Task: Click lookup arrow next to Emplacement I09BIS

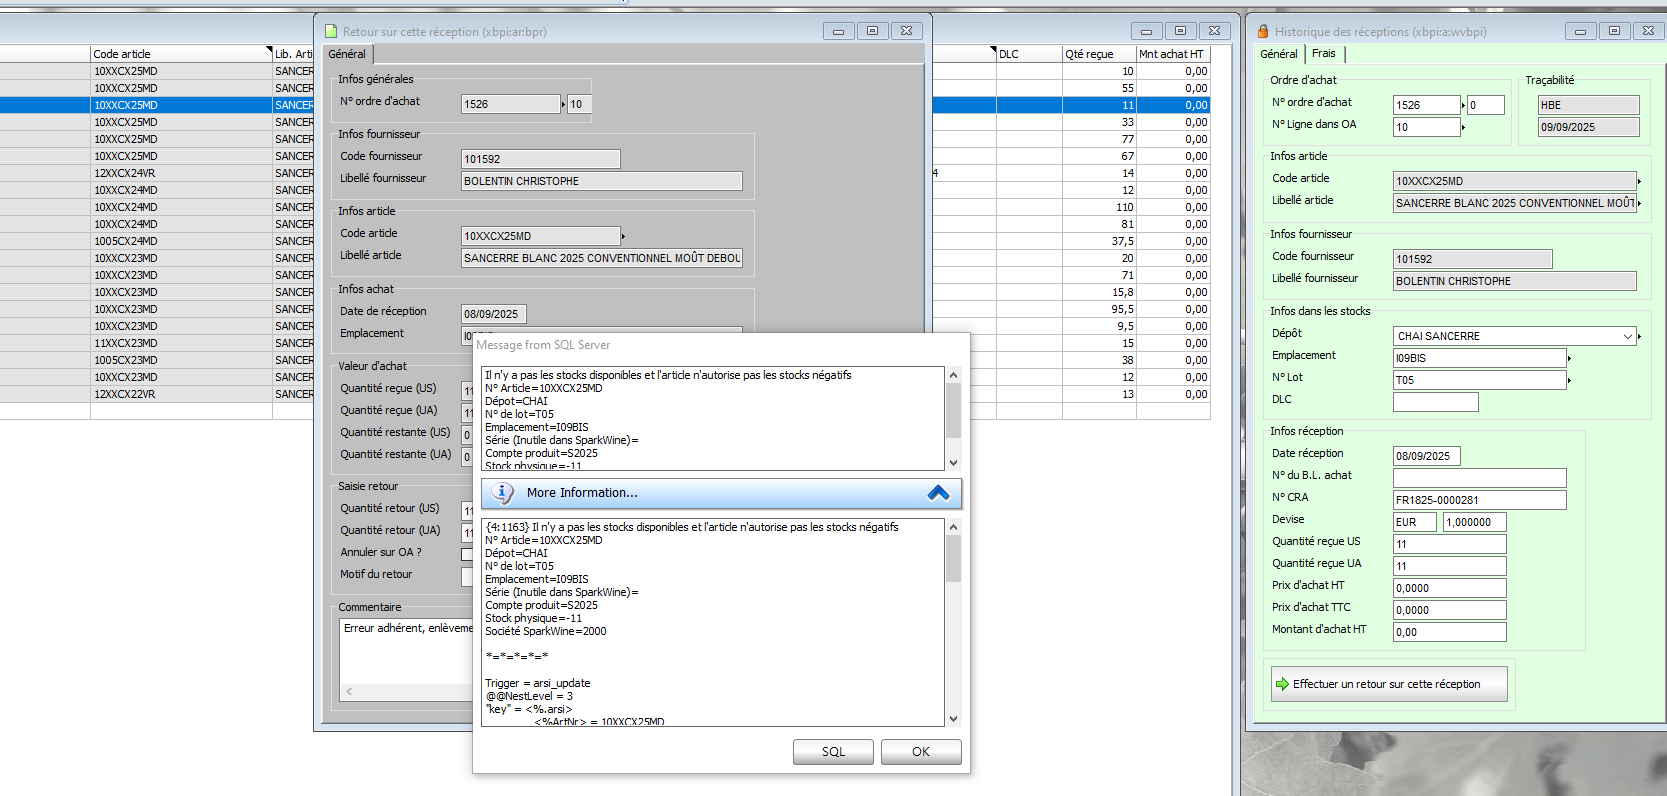Action: coord(1569,358)
